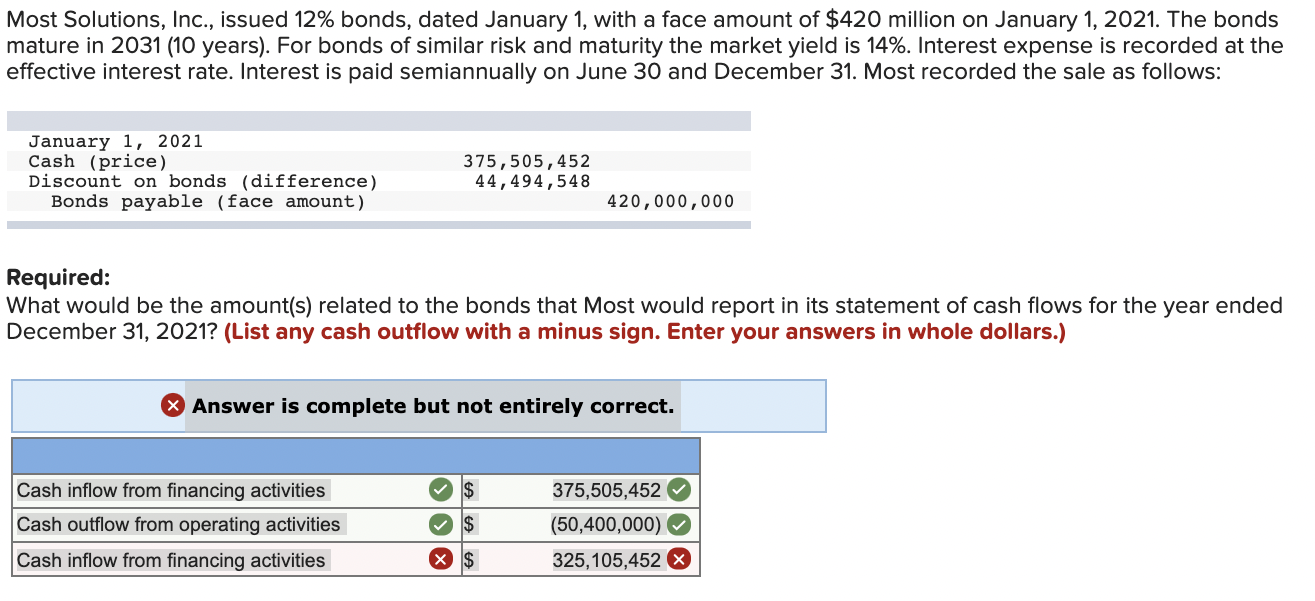
Task: Click red X icon beside the third row label
Action: [442, 559]
